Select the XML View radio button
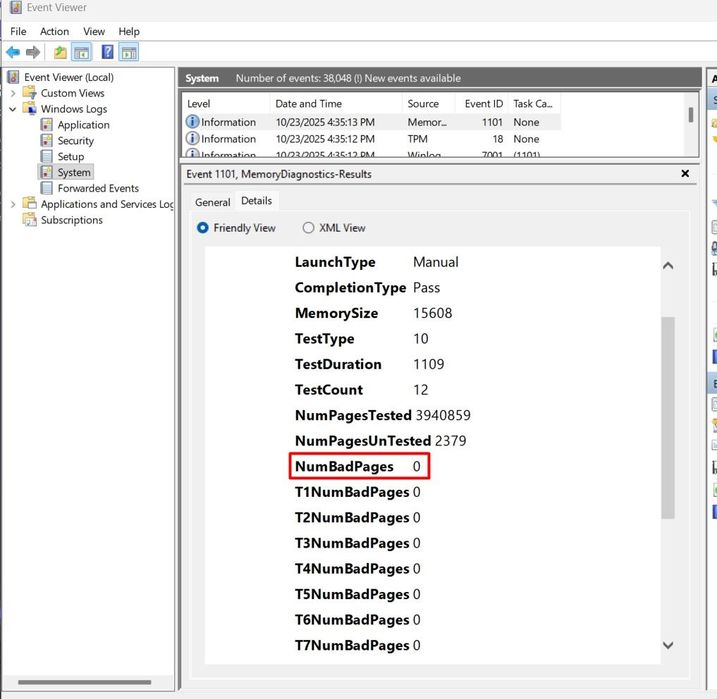 click(308, 228)
